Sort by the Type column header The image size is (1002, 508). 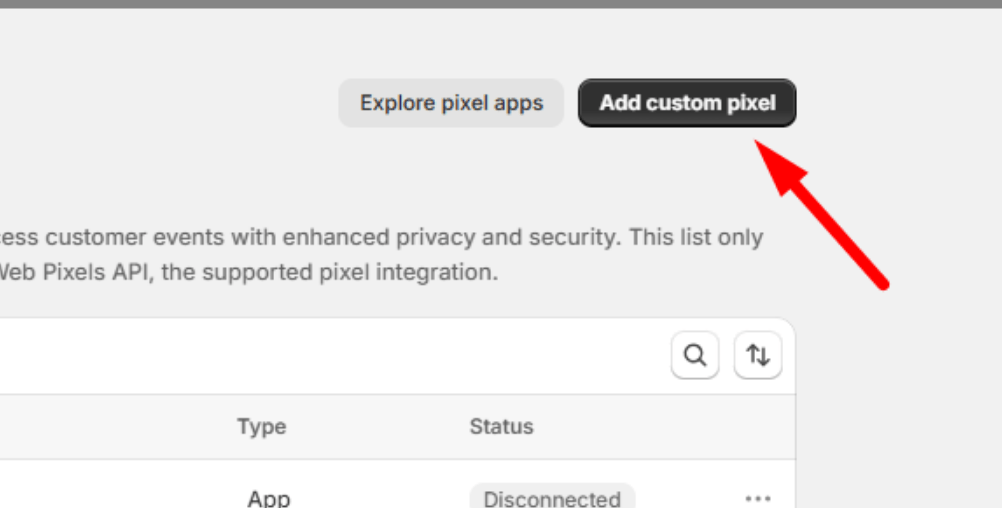point(261,427)
